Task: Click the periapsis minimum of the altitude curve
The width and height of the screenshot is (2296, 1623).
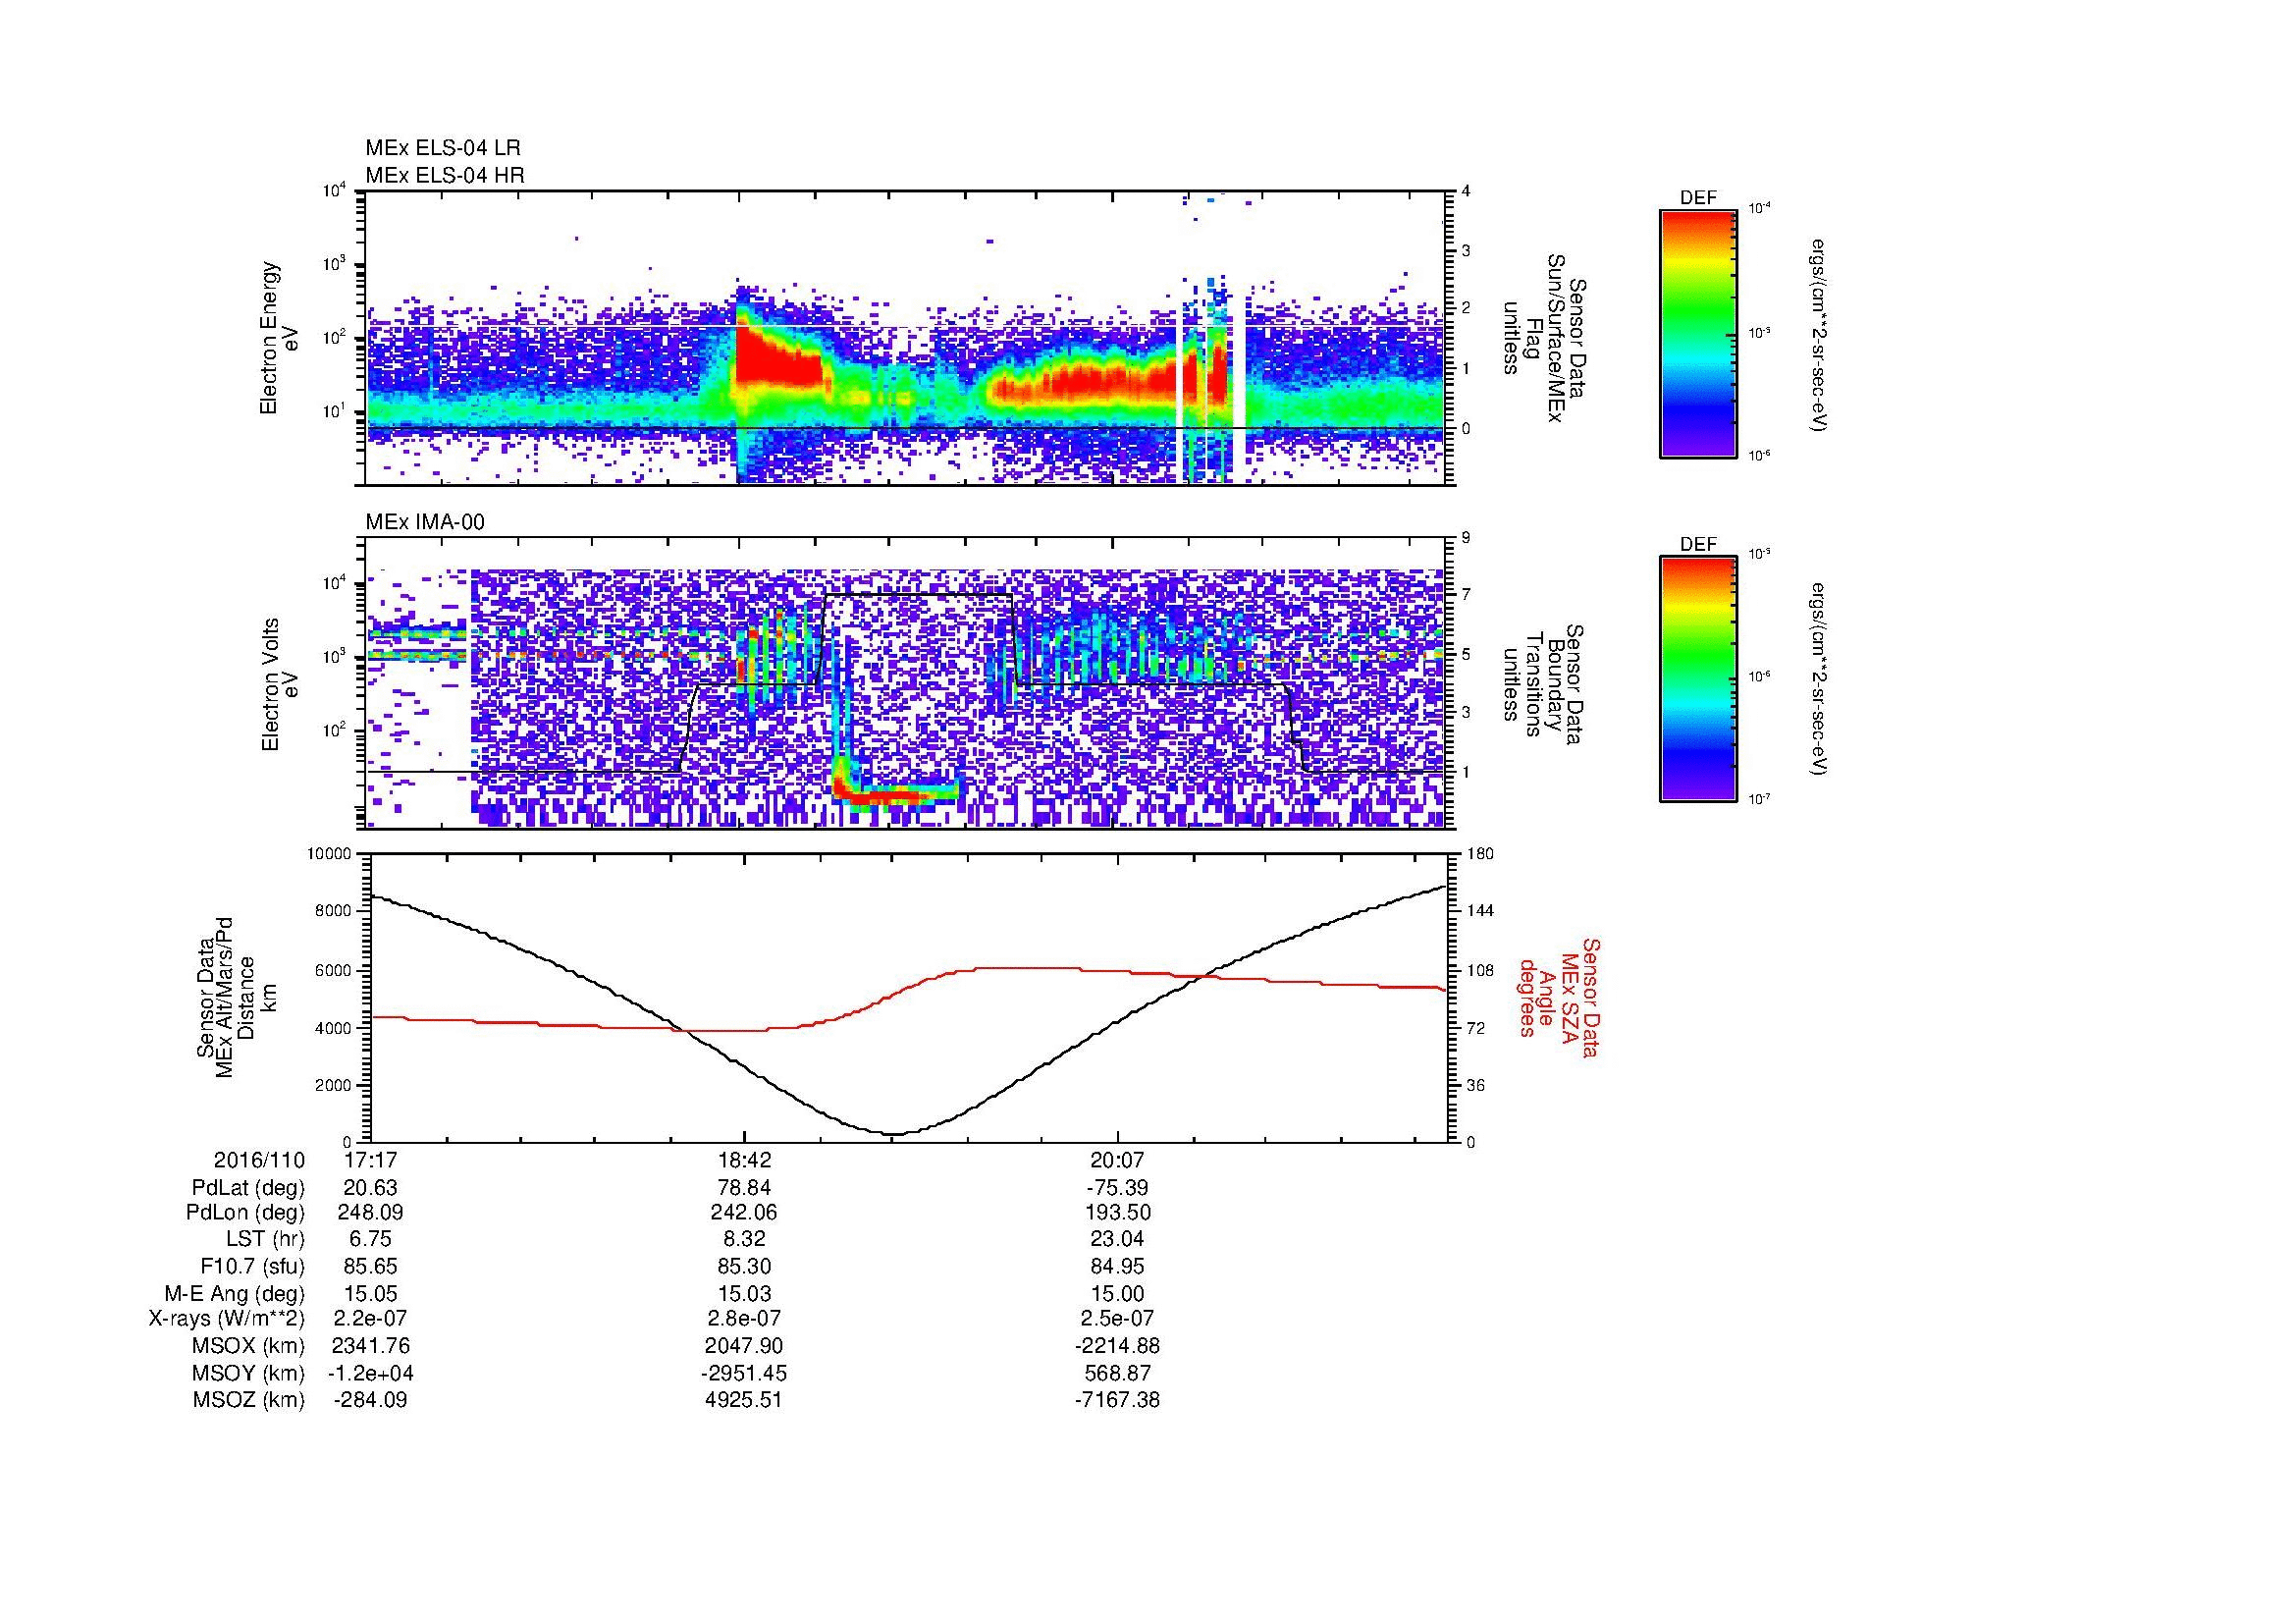Action: [x=893, y=1134]
